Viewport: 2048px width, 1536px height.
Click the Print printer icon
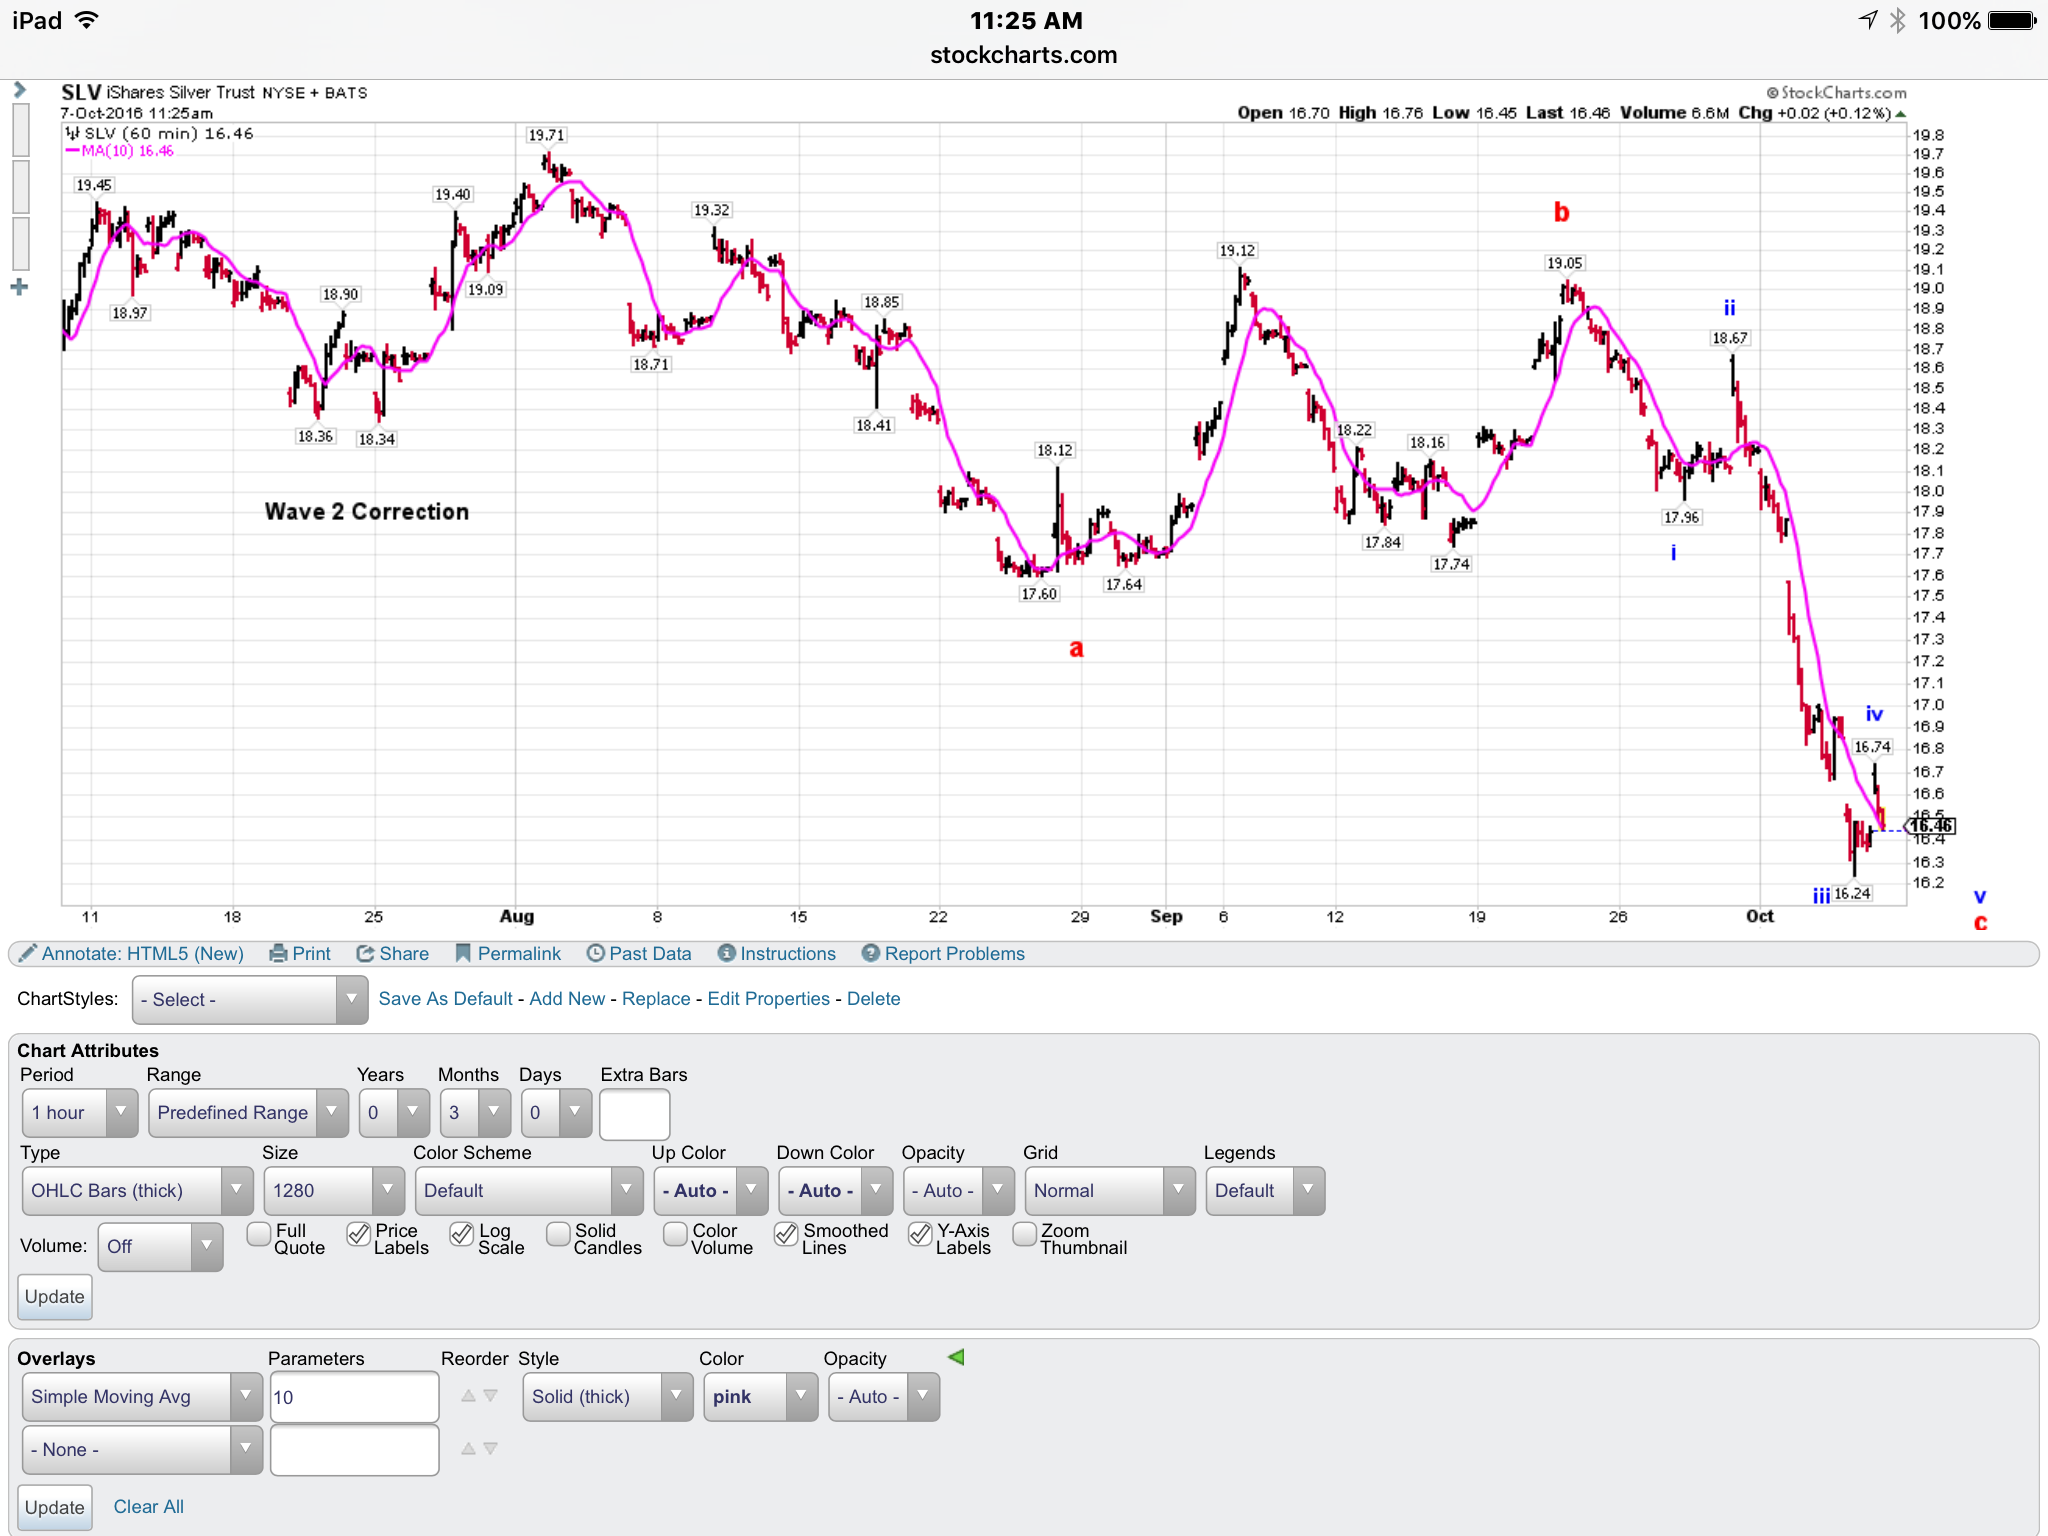(278, 953)
